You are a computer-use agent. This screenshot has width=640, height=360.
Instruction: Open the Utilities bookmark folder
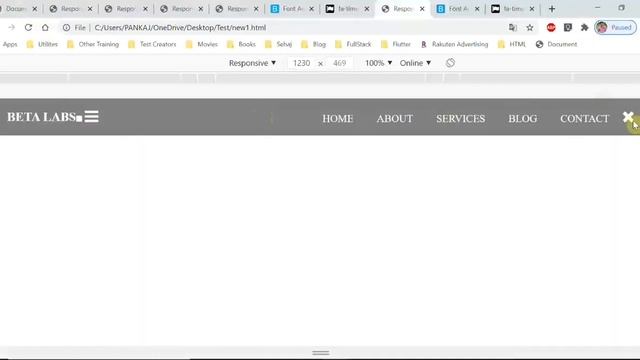click(x=42, y=44)
